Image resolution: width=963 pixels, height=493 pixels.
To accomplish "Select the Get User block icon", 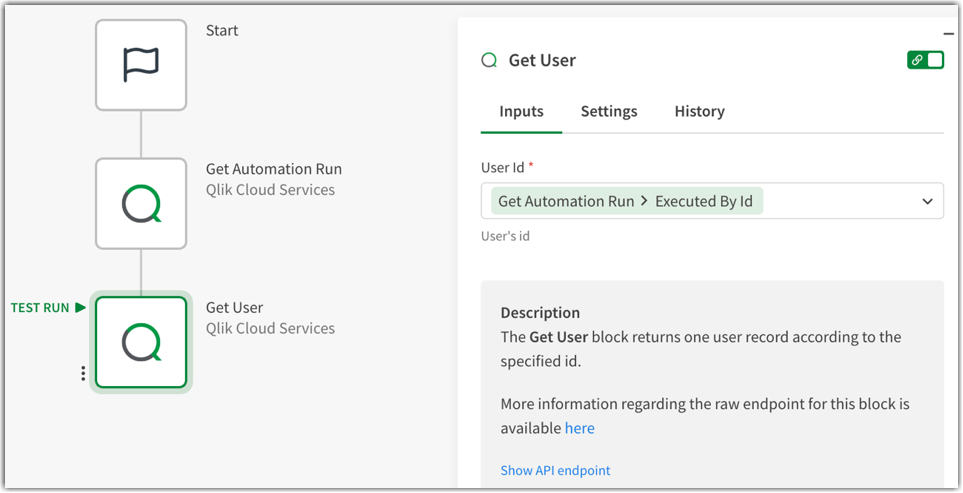I will point(141,342).
